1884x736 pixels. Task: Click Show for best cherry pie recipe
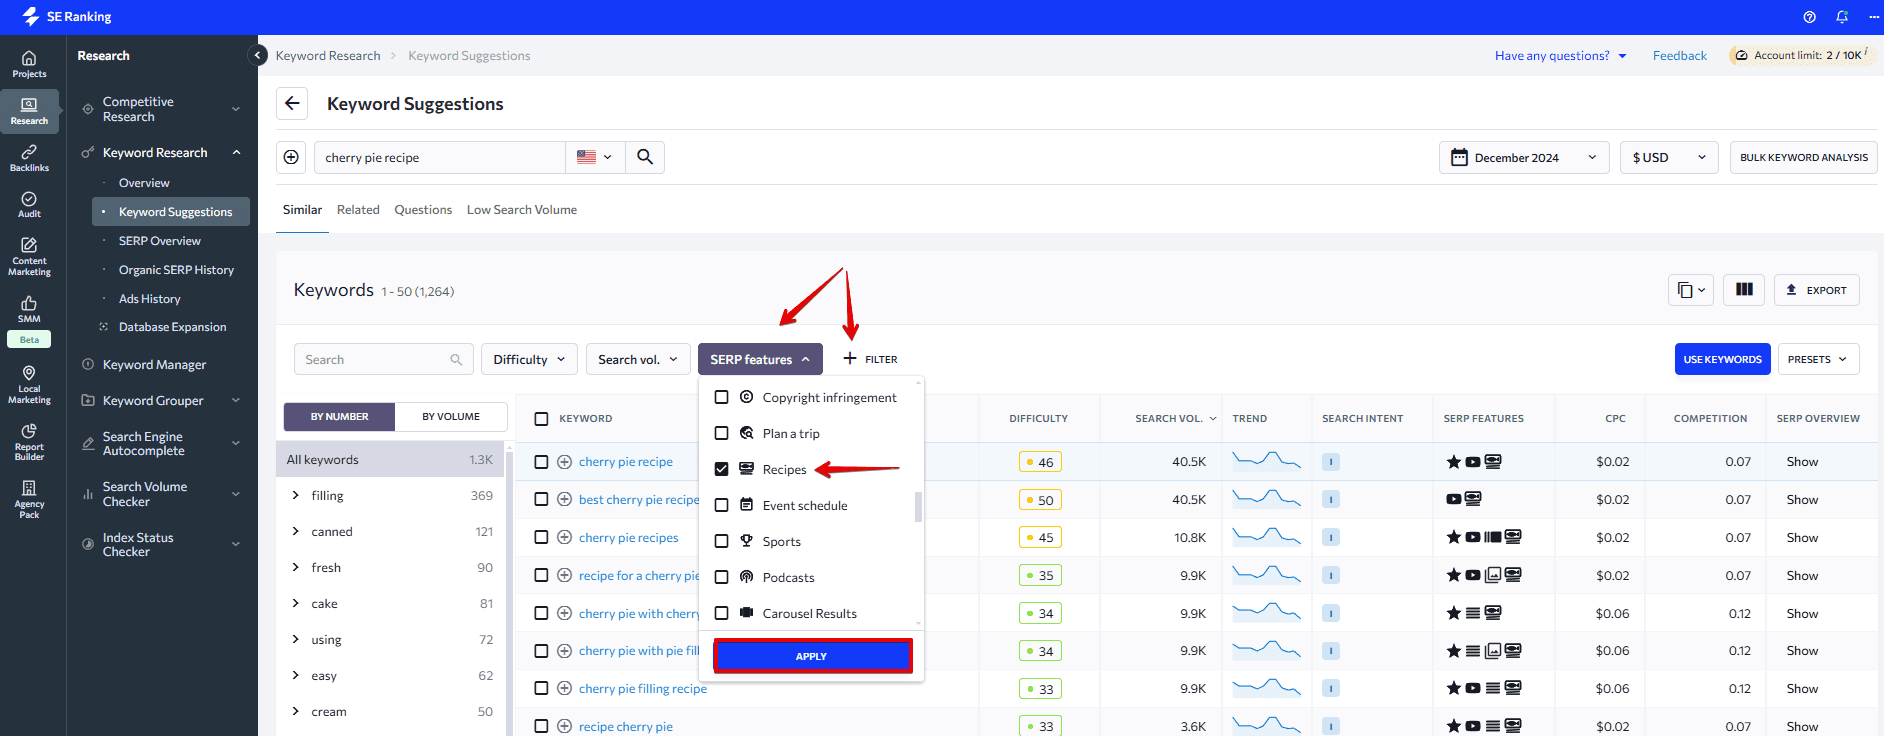tap(1802, 499)
